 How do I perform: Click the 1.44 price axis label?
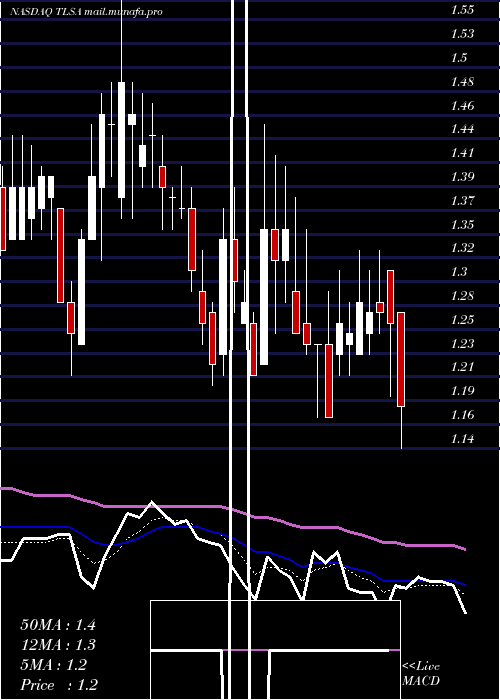(462, 129)
